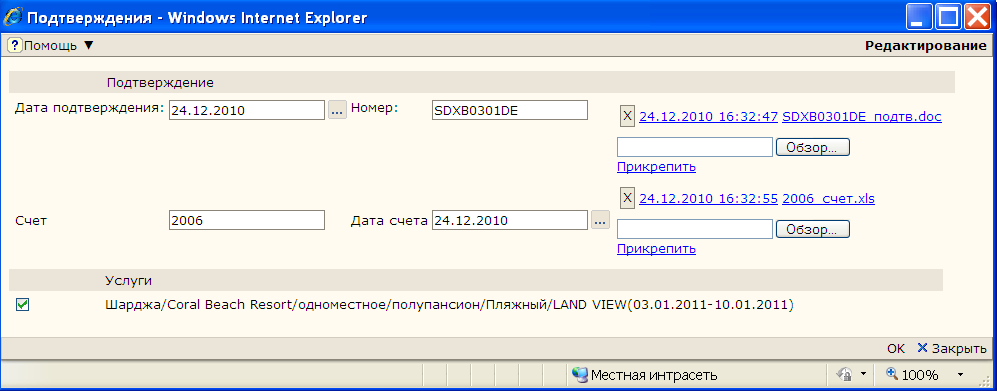
Task: Click the Дата подтверждения date field
Action: [247, 110]
